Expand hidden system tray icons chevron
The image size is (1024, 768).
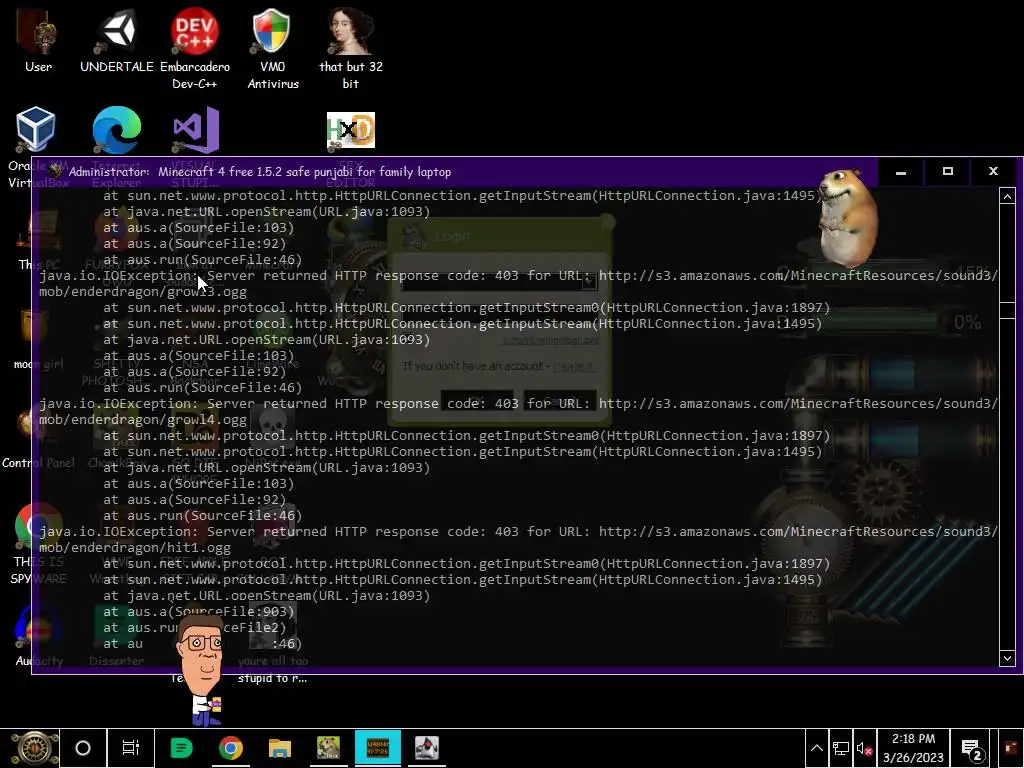[x=816, y=749]
